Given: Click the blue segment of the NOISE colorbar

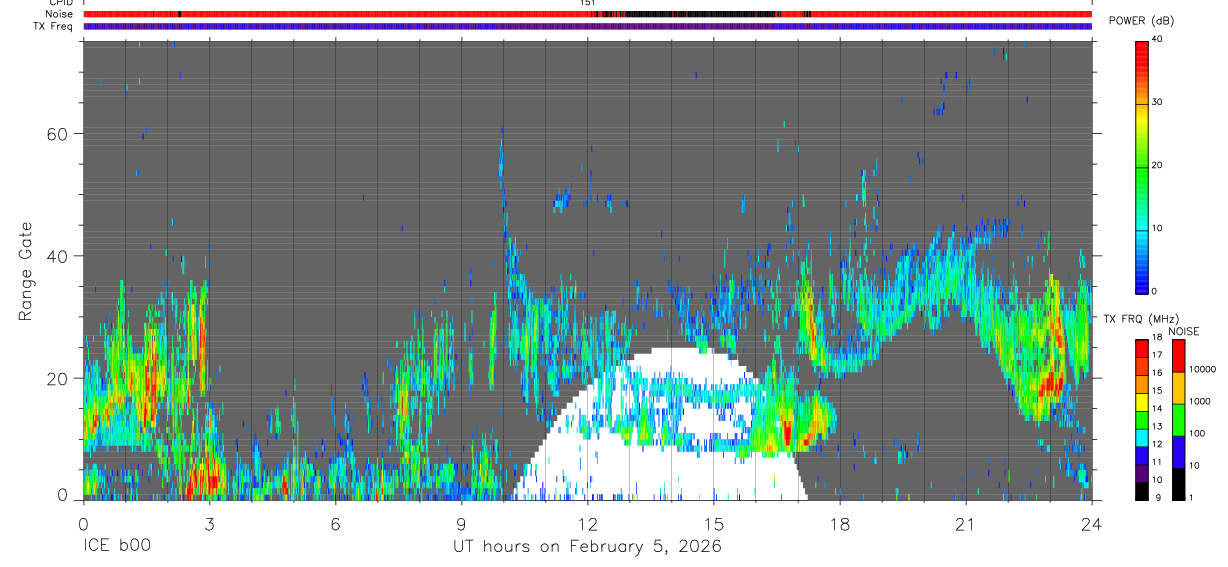Looking at the screenshot, I should tap(1178, 452).
